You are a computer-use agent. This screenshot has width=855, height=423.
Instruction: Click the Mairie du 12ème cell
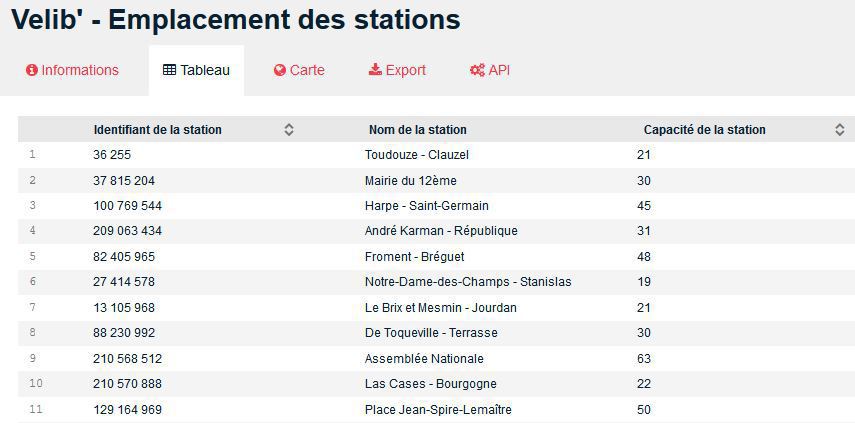tap(410, 181)
